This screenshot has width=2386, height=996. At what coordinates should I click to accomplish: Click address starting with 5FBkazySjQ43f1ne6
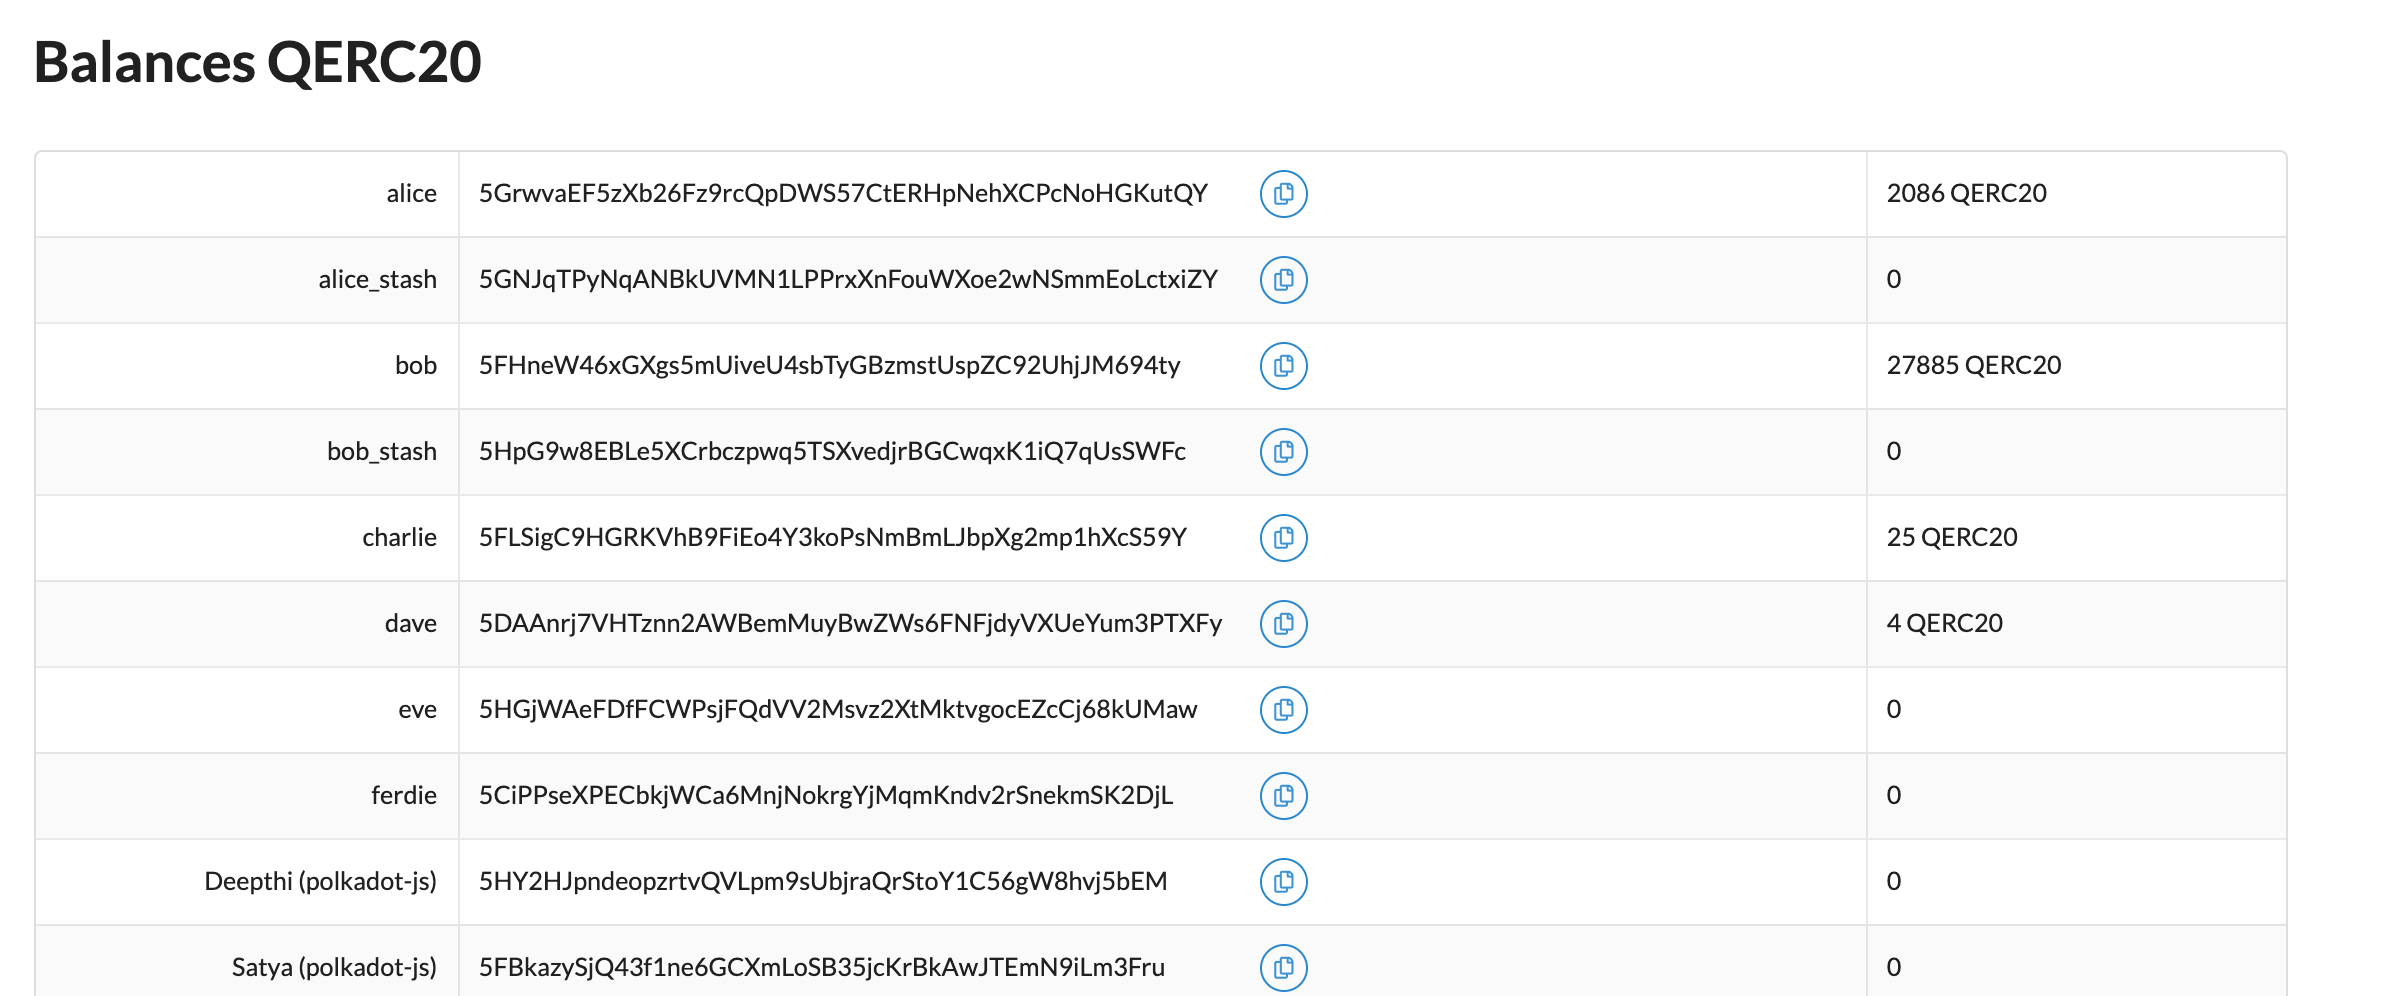point(821,967)
